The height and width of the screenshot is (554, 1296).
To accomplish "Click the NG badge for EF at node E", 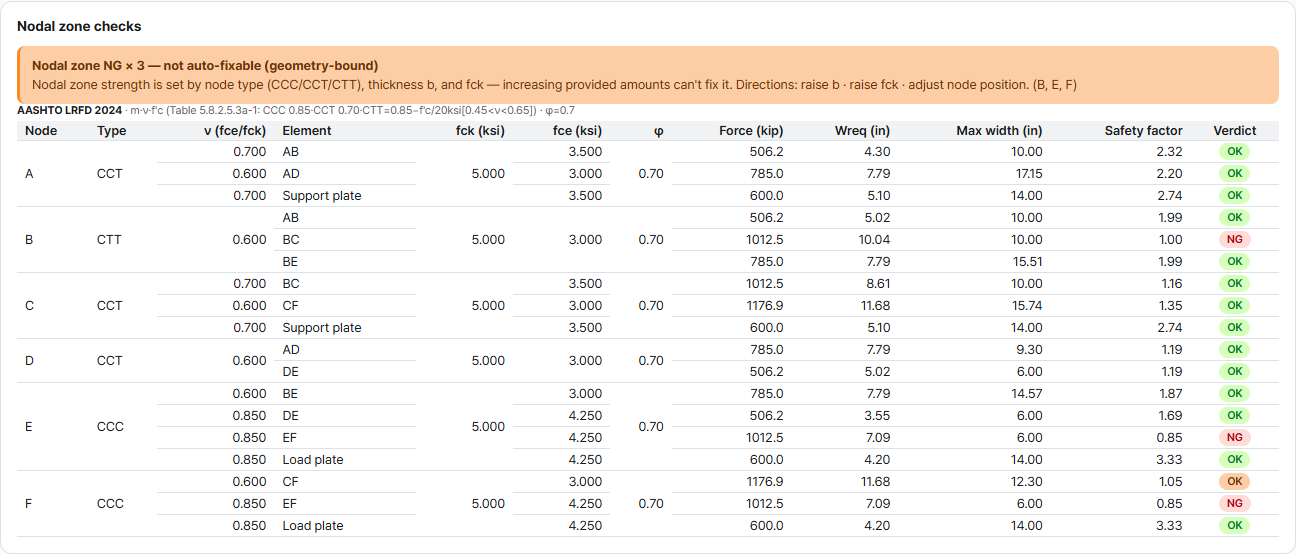I will pyautogui.click(x=1234, y=438).
